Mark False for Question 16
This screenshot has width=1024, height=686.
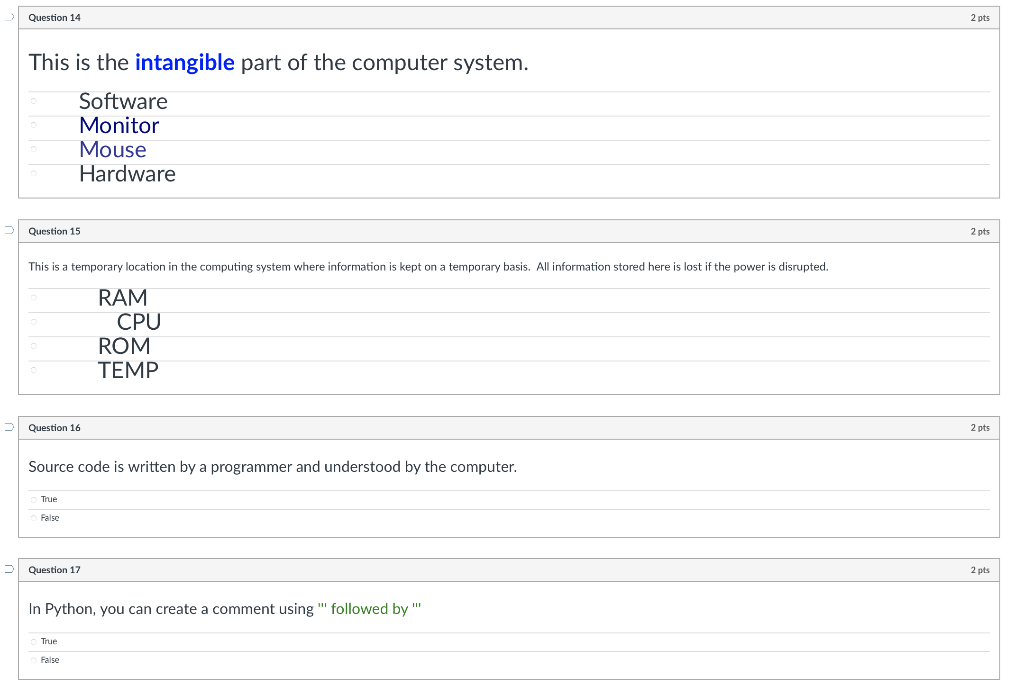pos(33,518)
